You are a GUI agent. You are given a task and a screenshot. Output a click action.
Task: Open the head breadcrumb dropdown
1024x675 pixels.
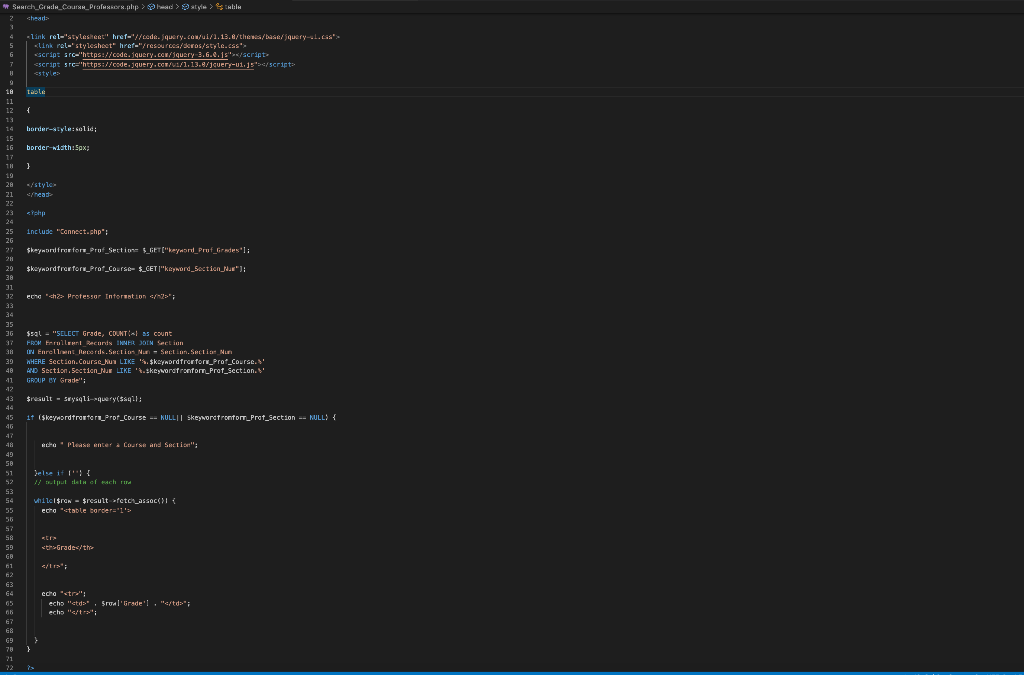pyautogui.click(x=165, y=7)
